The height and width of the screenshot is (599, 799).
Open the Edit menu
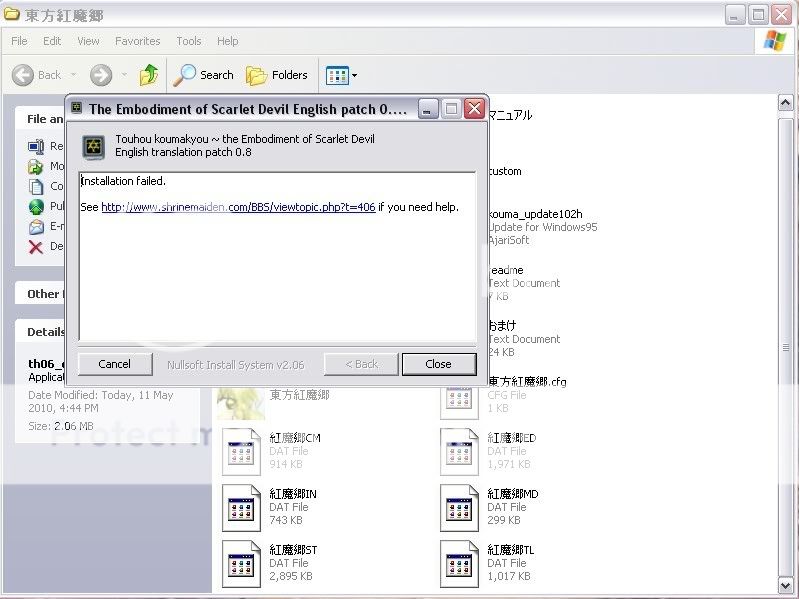[52, 41]
